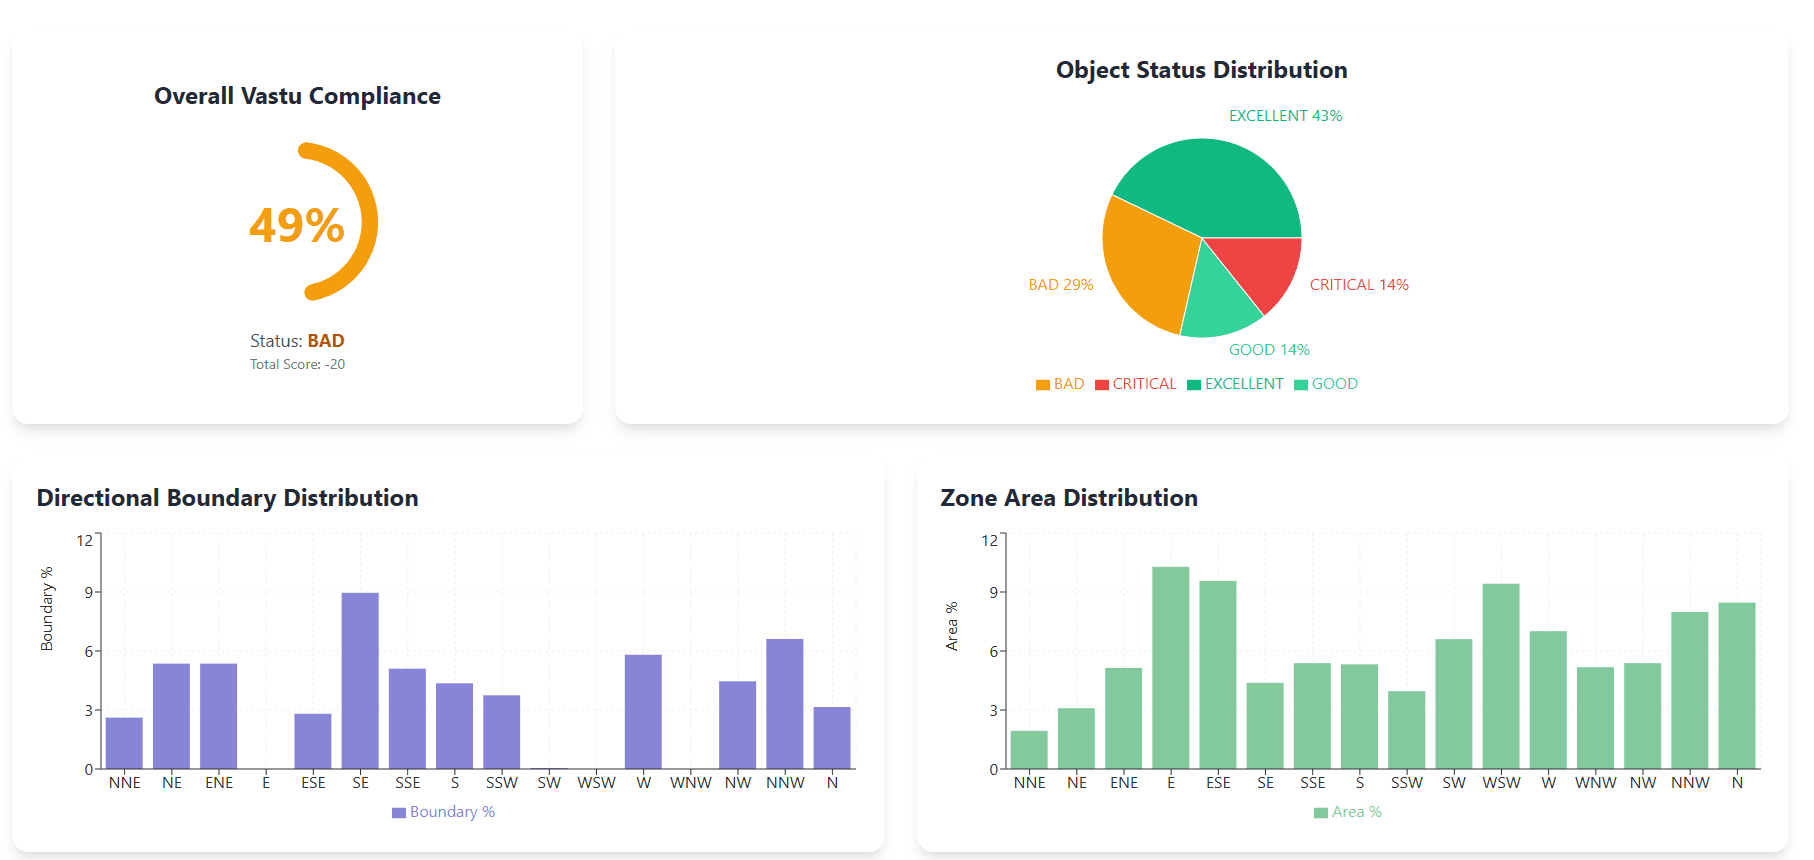Viewport: 1814px width, 860px height.
Task: Toggle the Area % legend entry
Action: pyautogui.click(x=1347, y=812)
